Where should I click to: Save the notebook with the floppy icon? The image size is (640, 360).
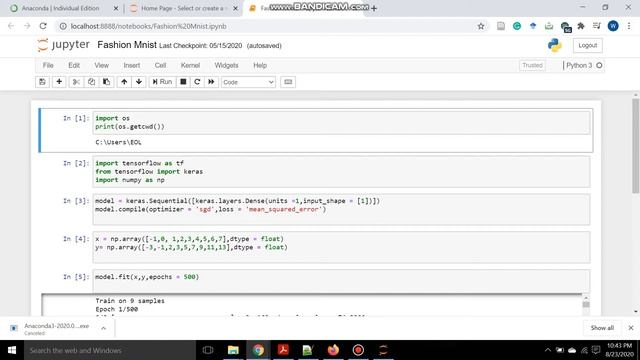click(42, 82)
